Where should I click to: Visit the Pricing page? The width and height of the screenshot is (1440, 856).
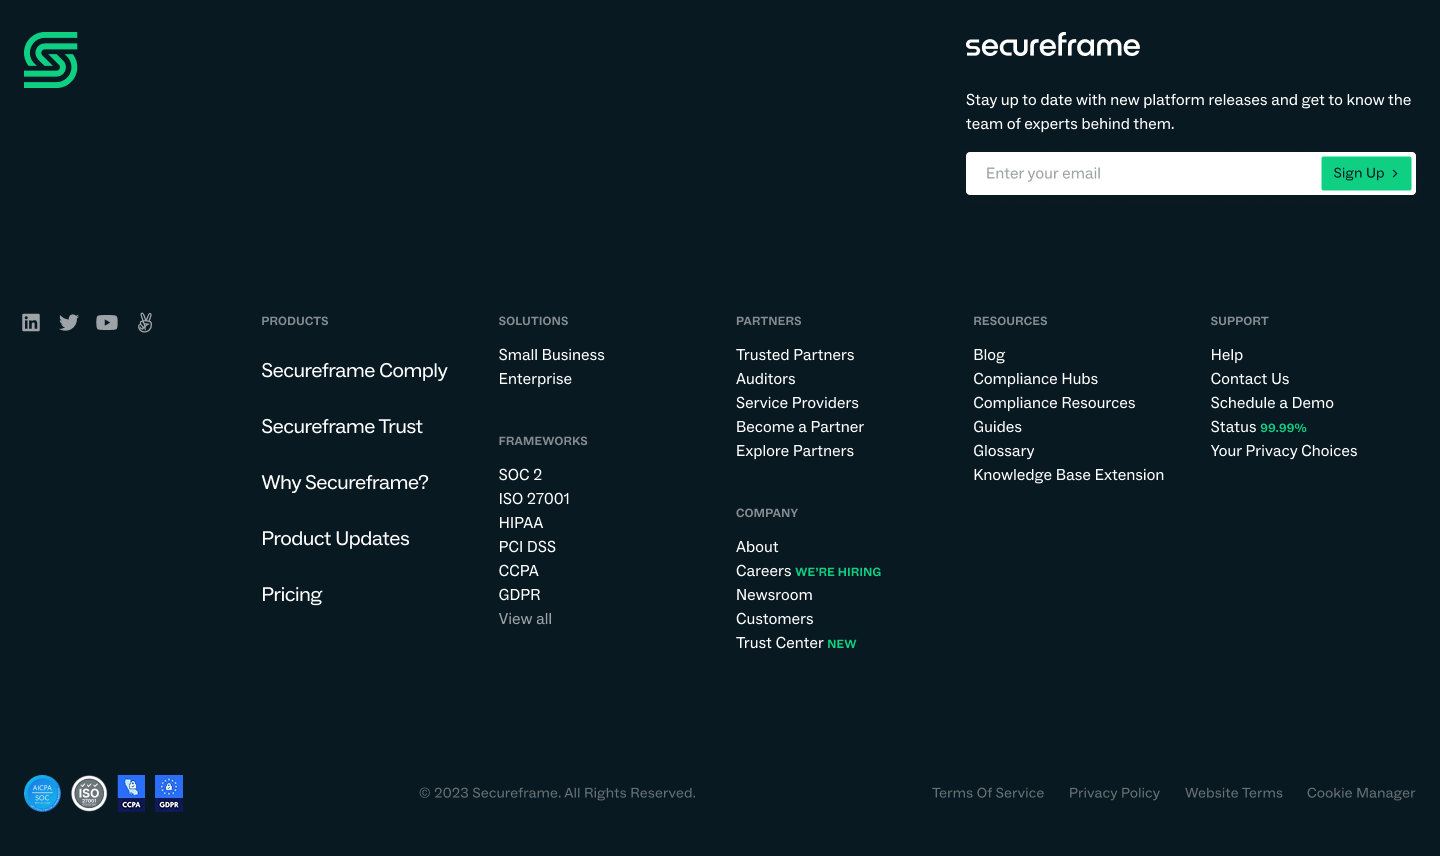pos(292,594)
